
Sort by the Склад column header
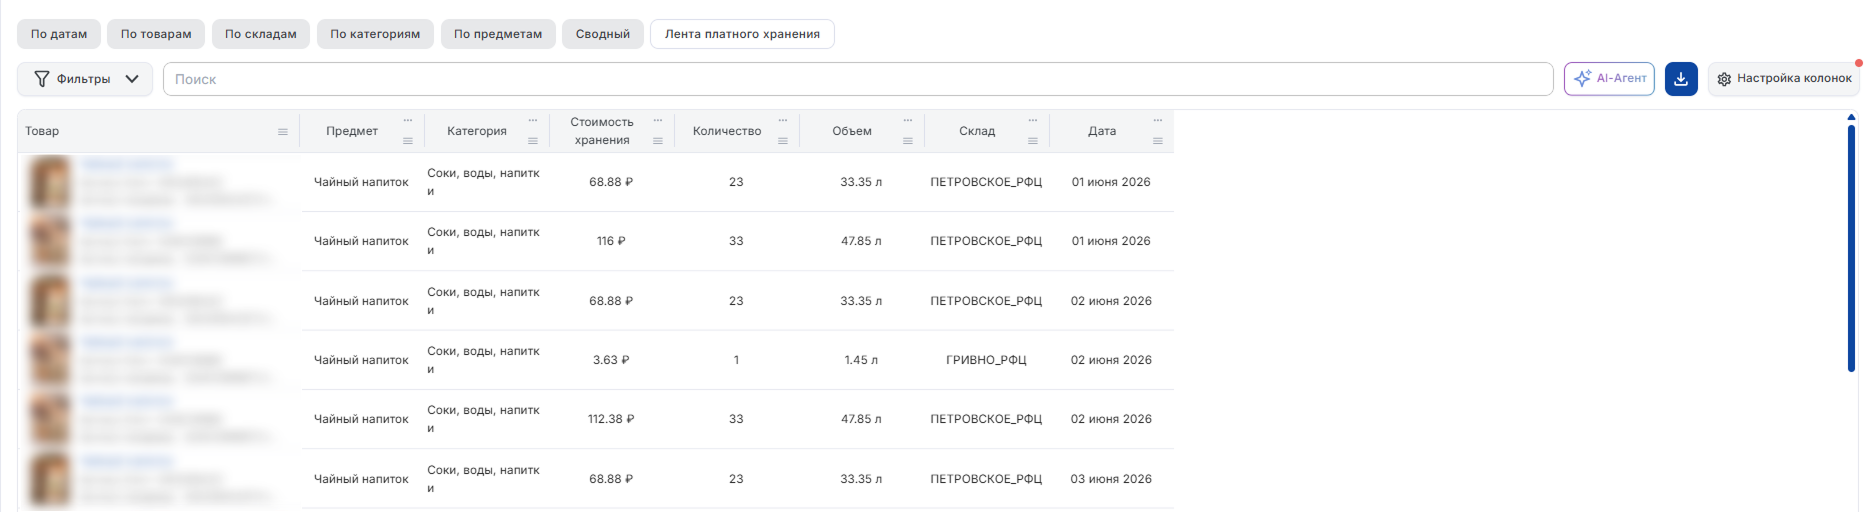pyautogui.click(x=977, y=132)
